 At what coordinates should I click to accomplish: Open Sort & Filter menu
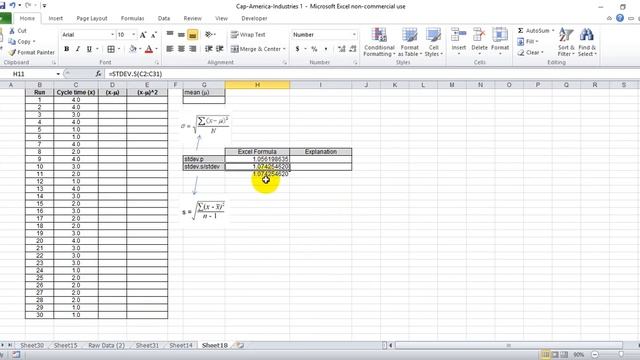[x=566, y=42]
